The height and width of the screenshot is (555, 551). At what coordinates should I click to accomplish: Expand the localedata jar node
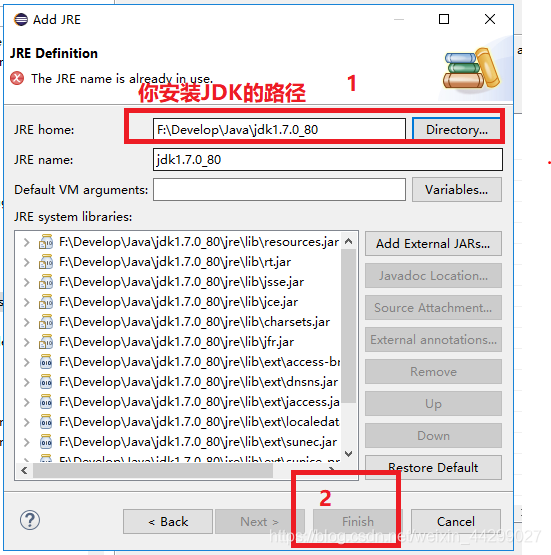(26, 422)
